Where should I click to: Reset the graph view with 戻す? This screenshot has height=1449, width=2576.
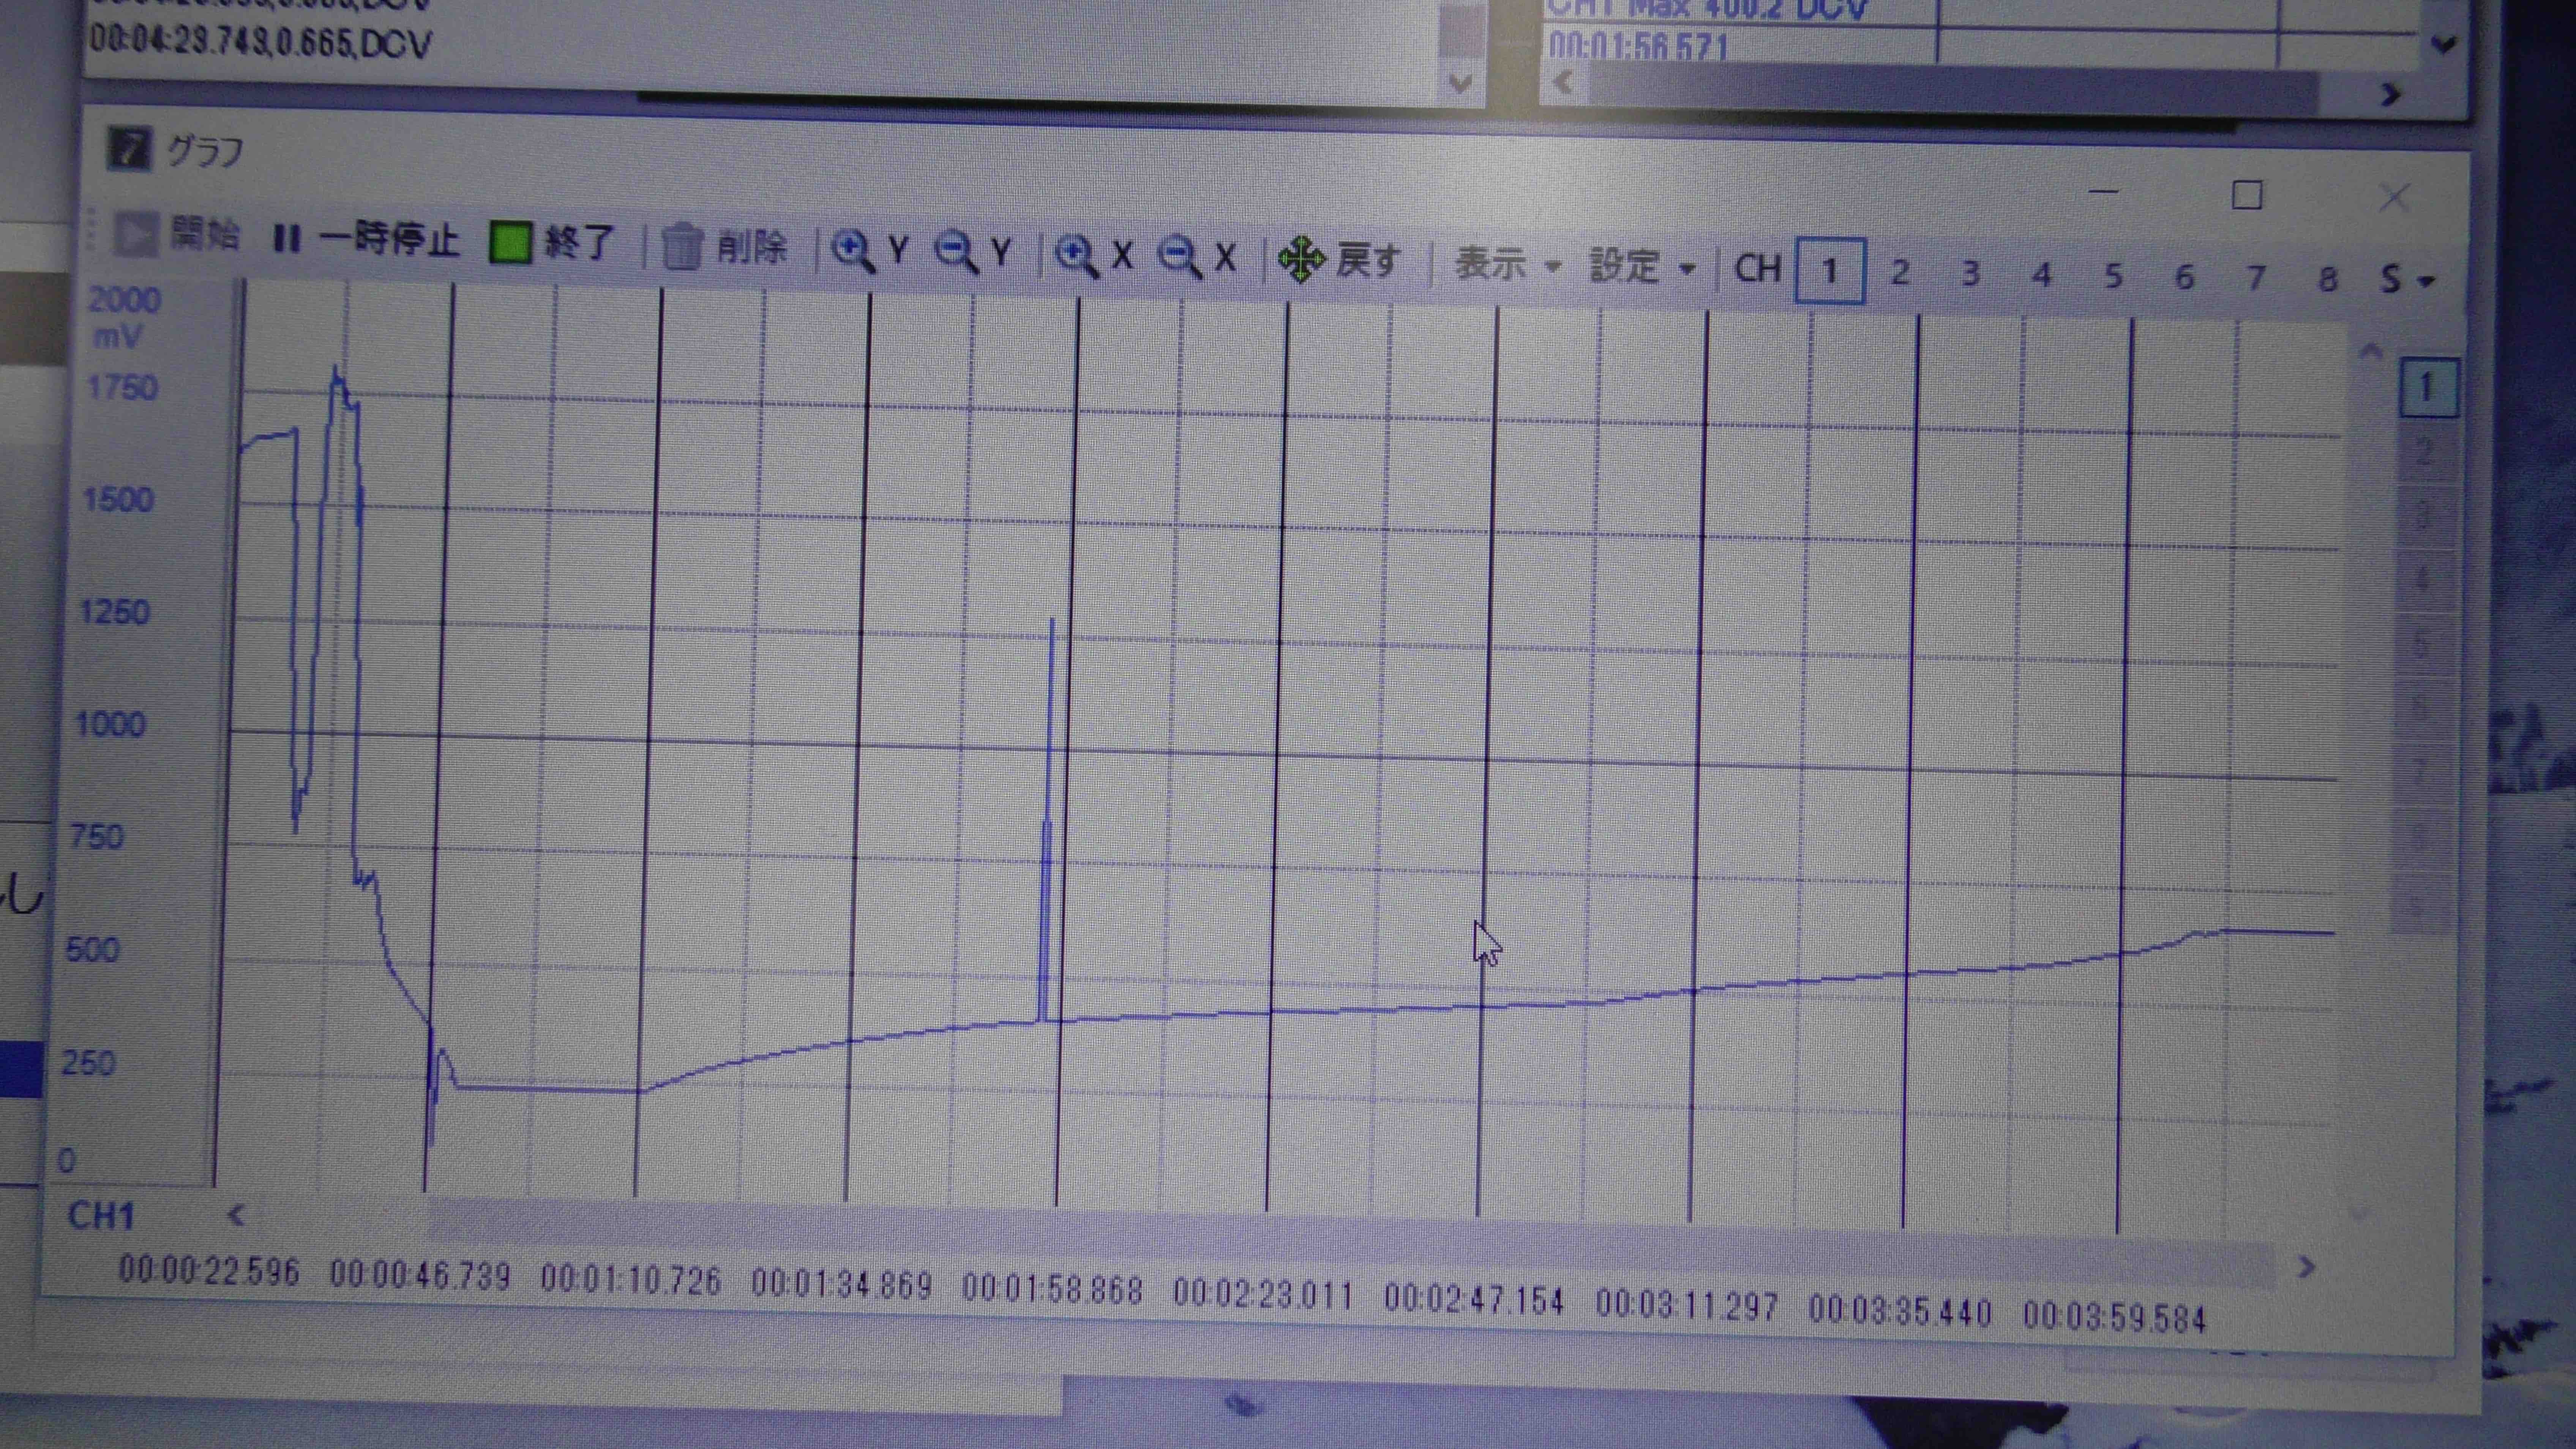click(x=1340, y=260)
